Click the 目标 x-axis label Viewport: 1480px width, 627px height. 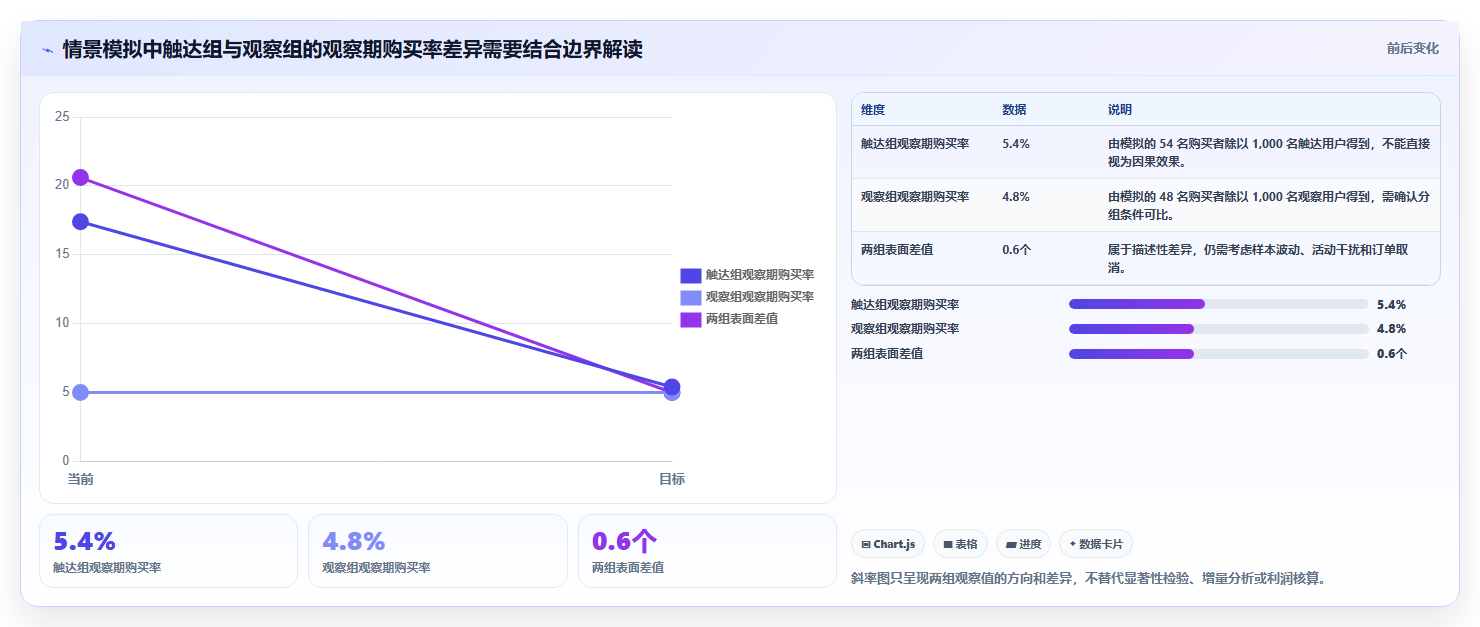pos(672,479)
